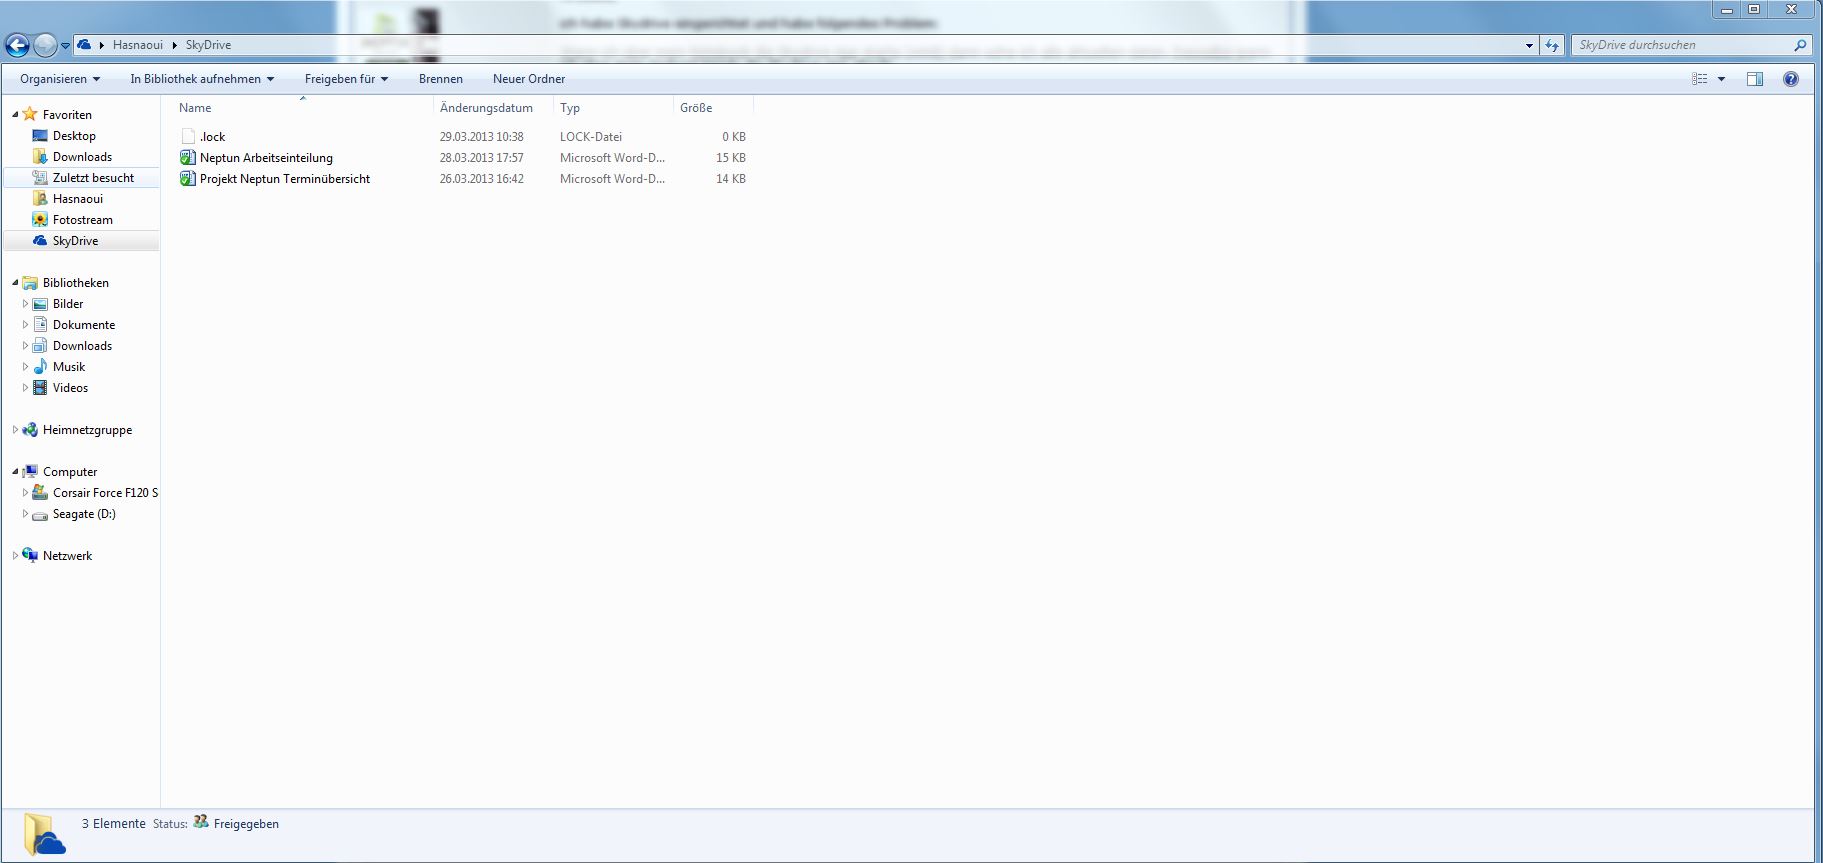Refresh the folder with the refresh icon
The height and width of the screenshot is (863, 1823).
tap(1552, 45)
